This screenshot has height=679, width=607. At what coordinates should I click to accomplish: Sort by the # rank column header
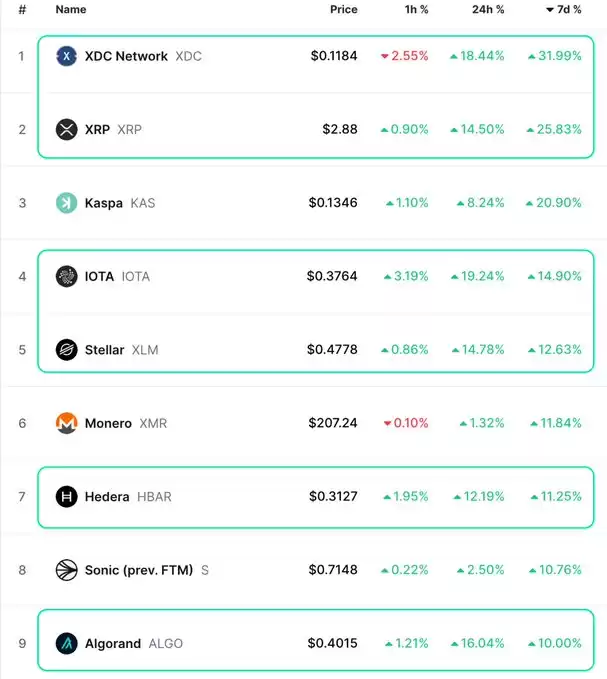[23, 10]
